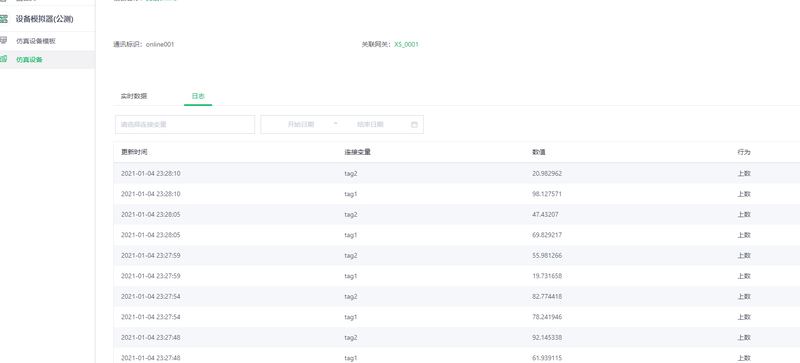
Task: Click 上数 in the 98.127571 row
Action: coord(744,194)
